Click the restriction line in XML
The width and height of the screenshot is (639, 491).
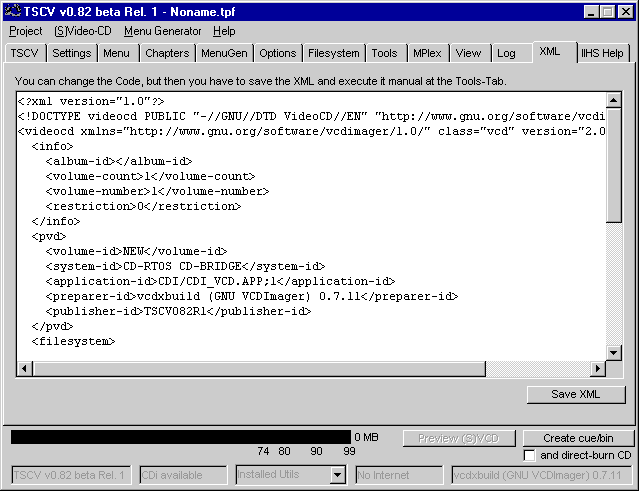(143, 207)
